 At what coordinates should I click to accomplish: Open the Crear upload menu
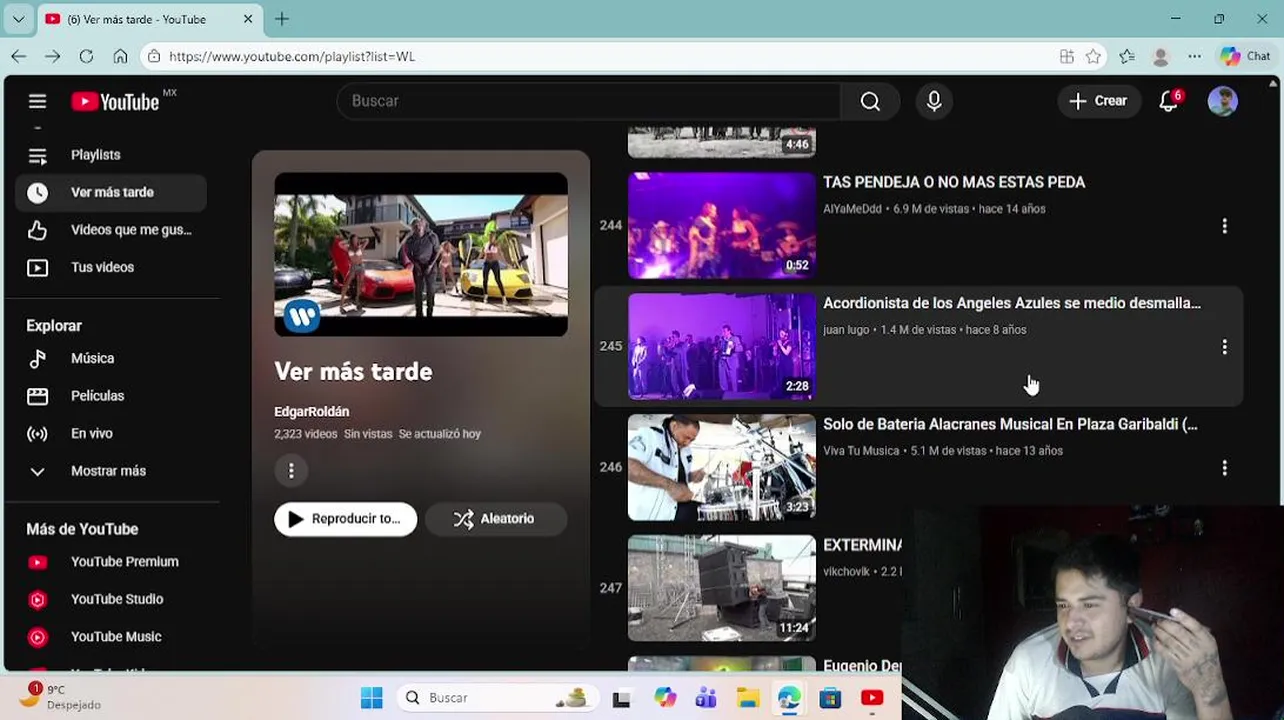(x=1098, y=101)
